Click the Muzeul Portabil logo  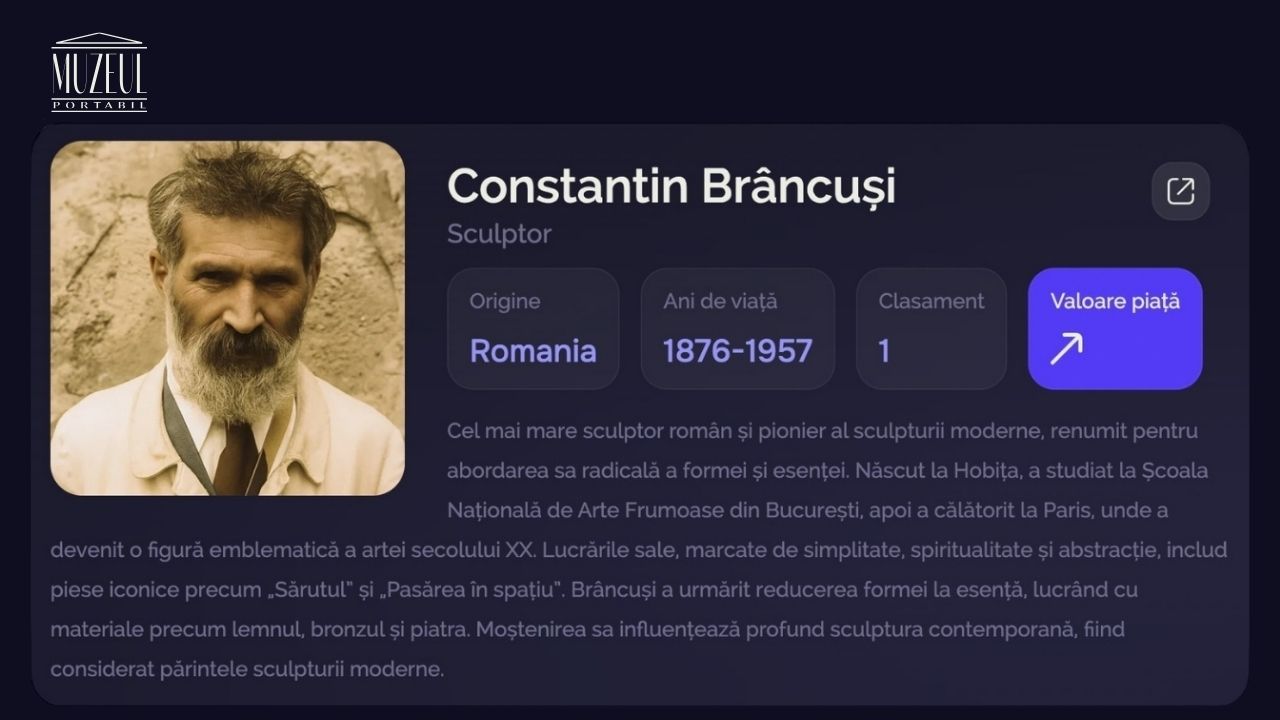[99, 72]
